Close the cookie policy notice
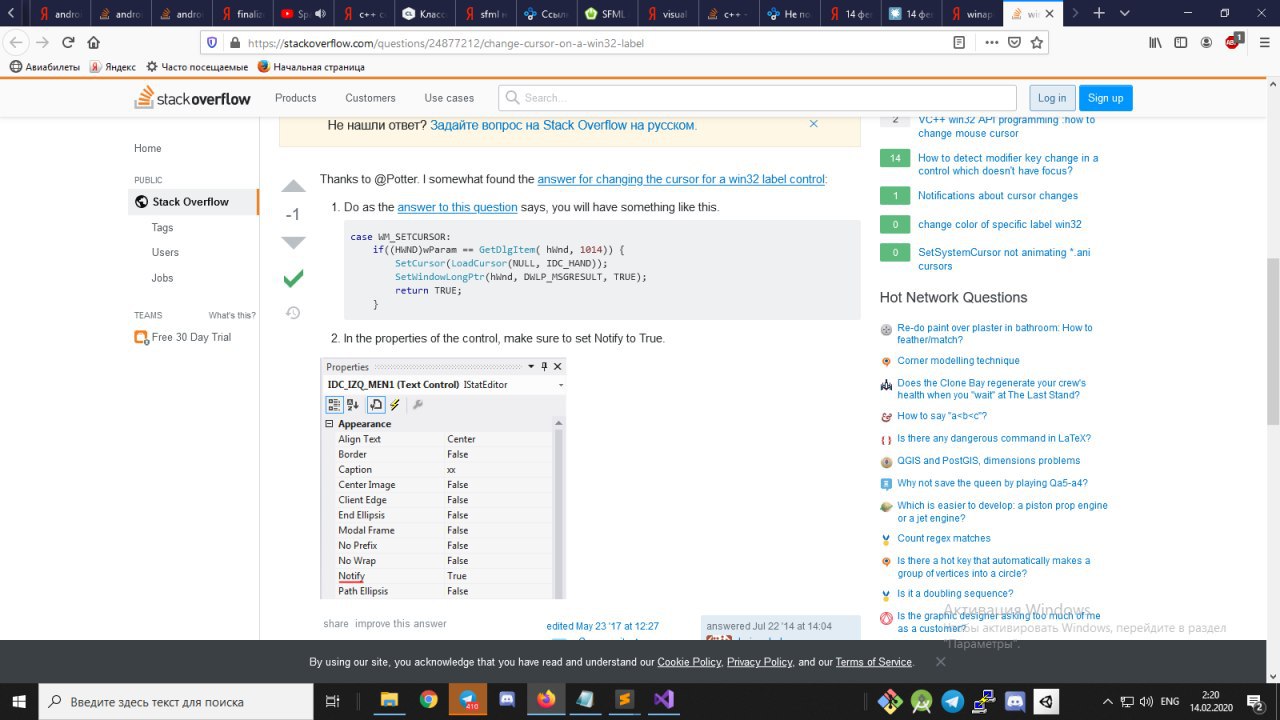The height and width of the screenshot is (720, 1280). (941, 662)
